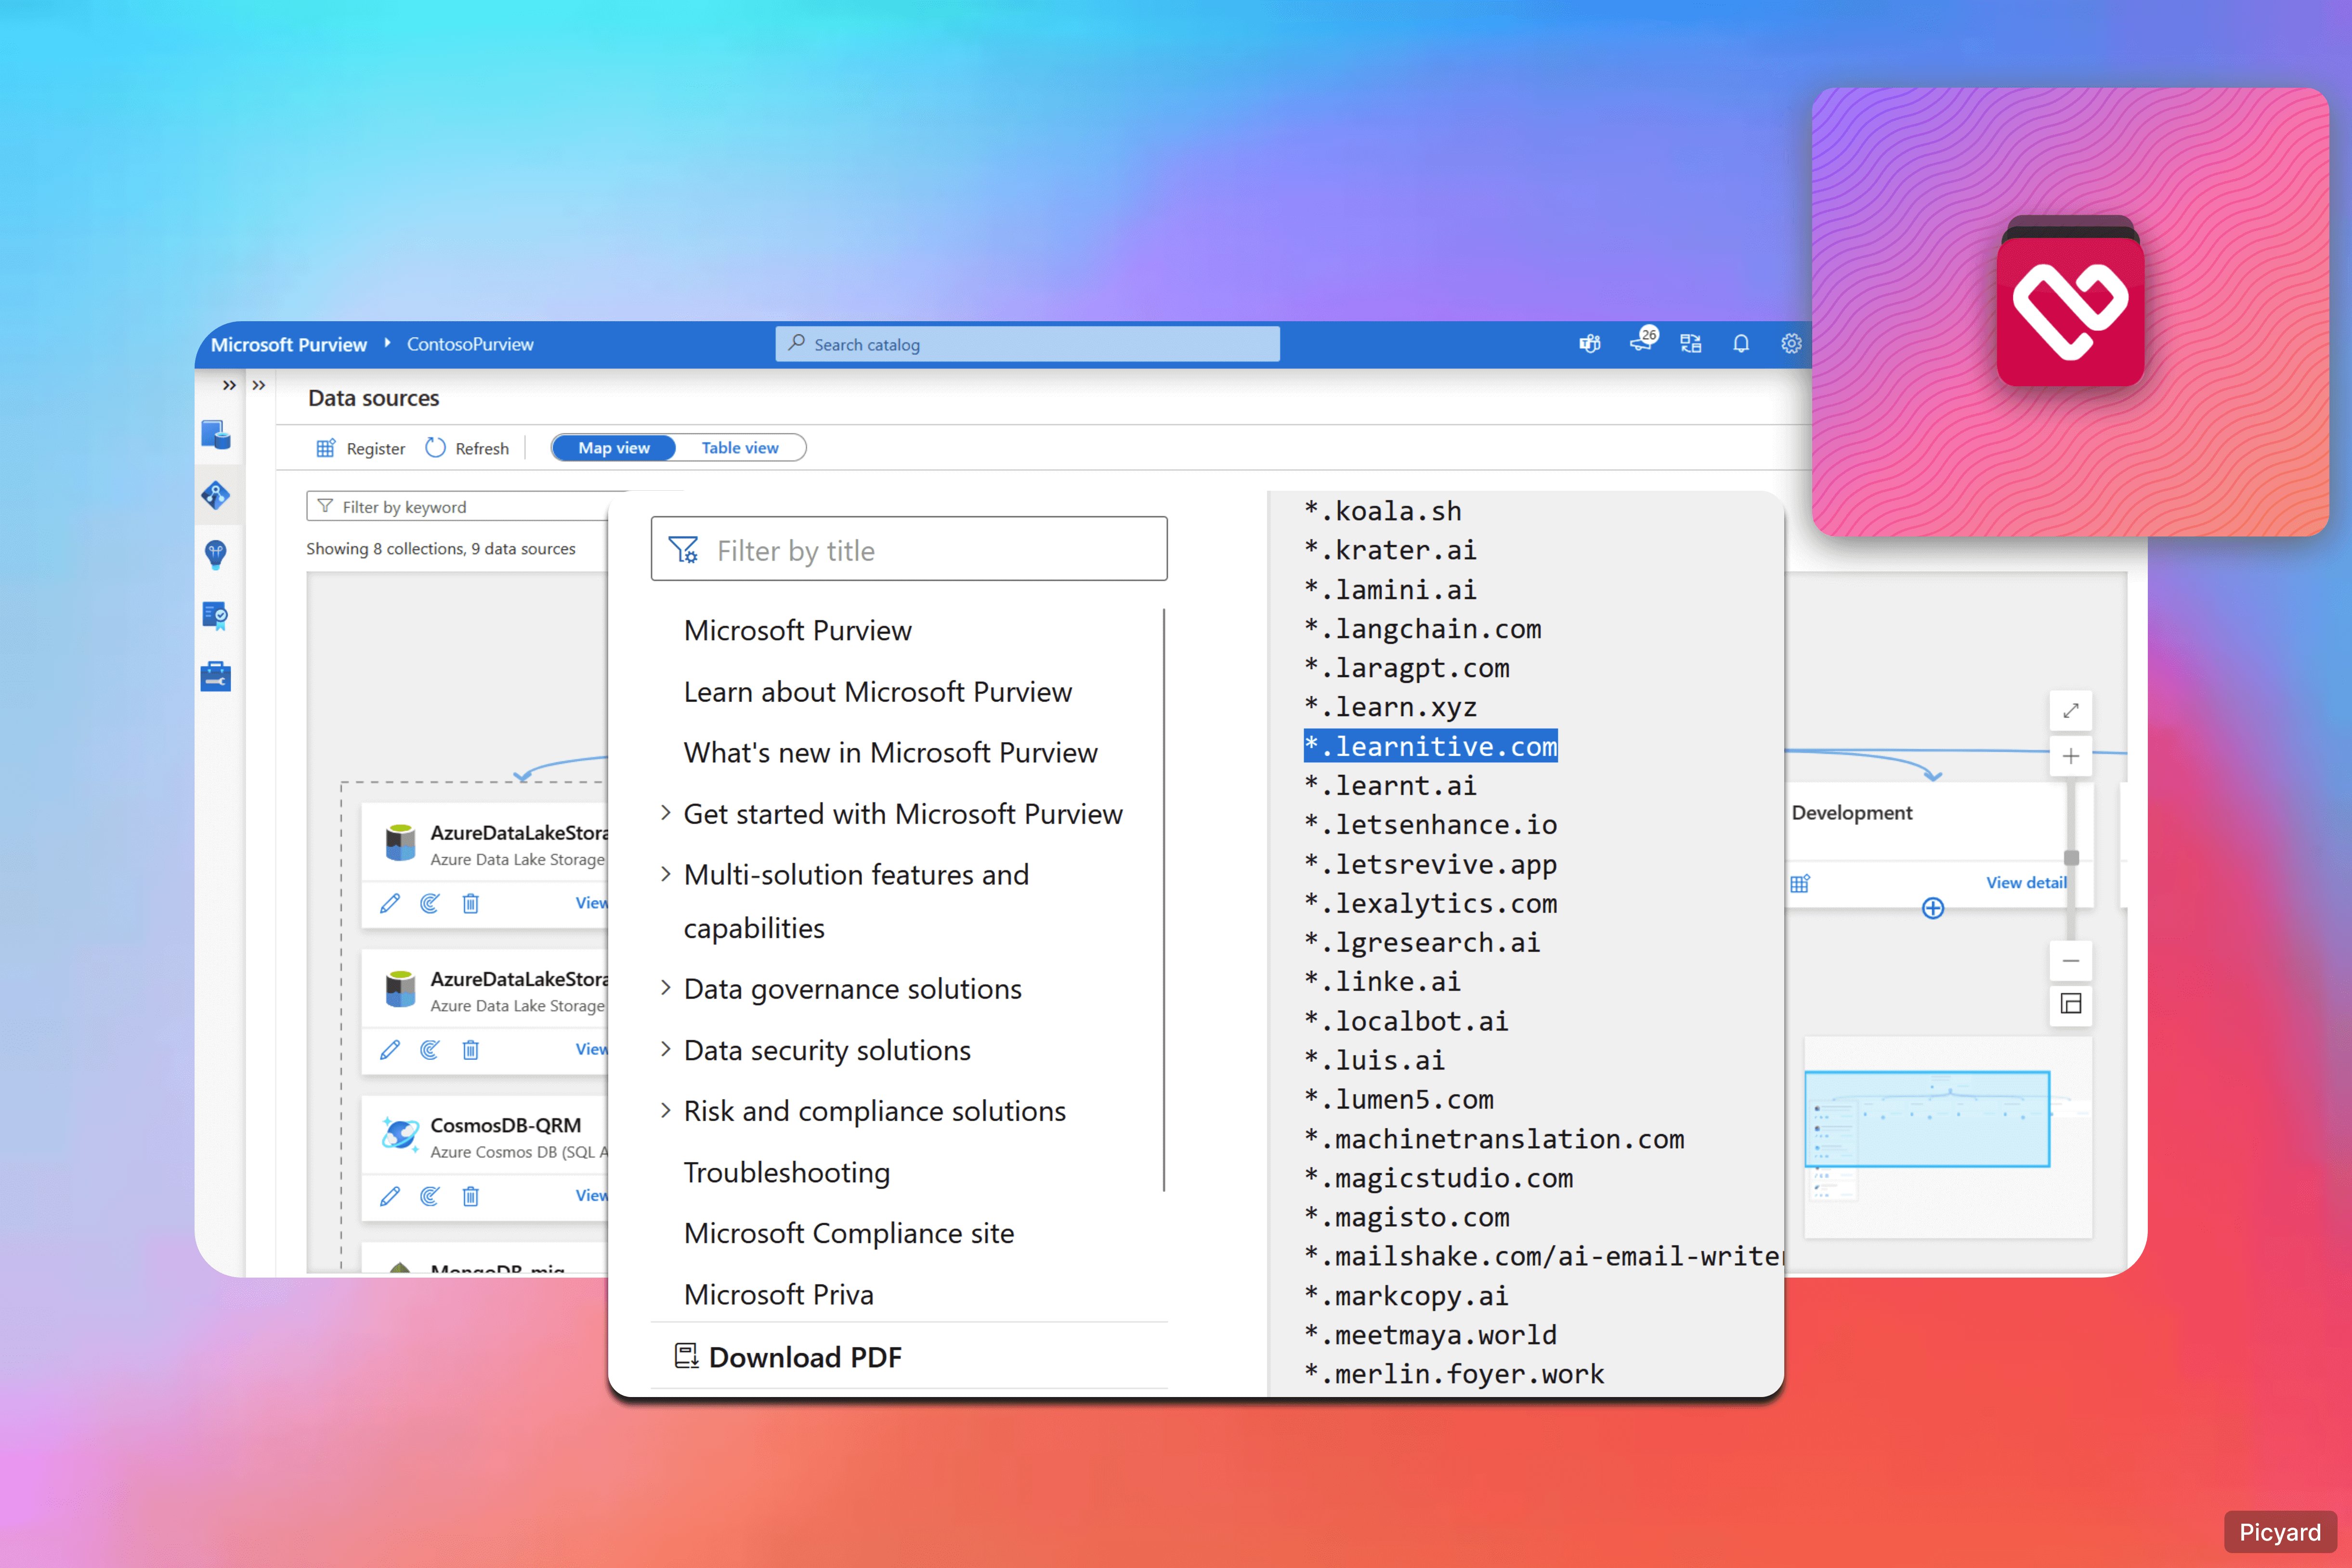Image resolution: width=2352 pixels, height=1568 pixels.
Task: Expand Risk and compliance solutions
Action: click(666, 1111)
